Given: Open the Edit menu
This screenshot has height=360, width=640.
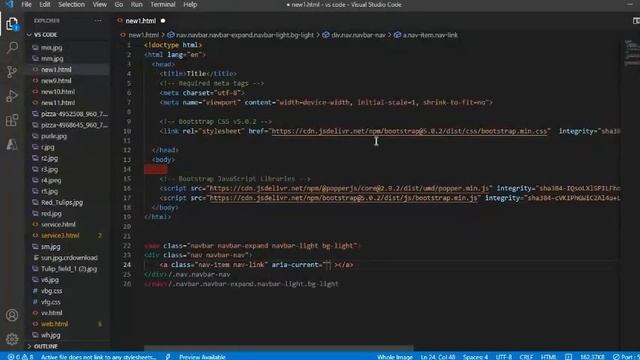Looking at the screenshot, I should click(44, 4).
